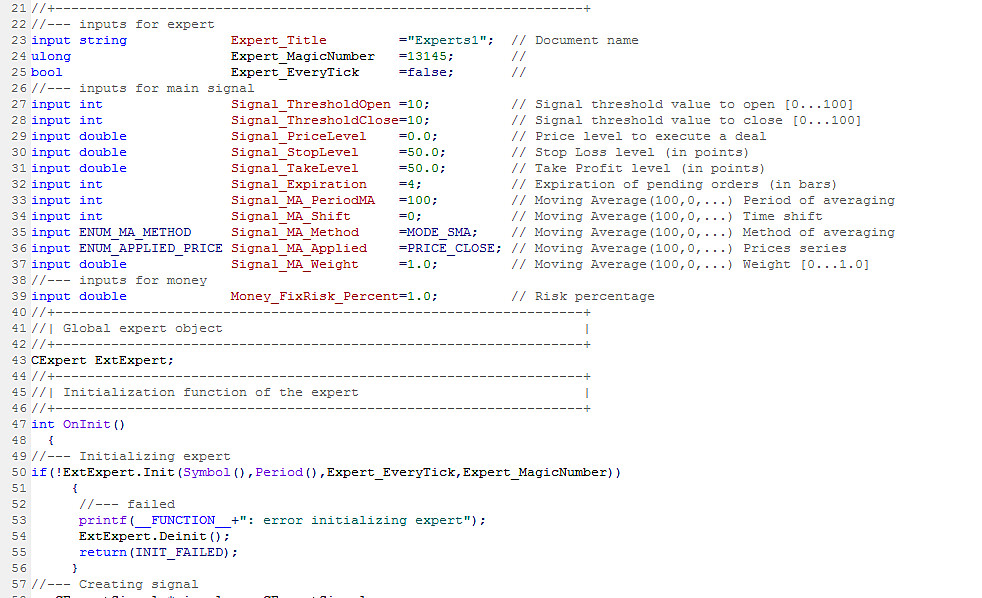The image size is (982, 598).
Task: Click the "//--- failed" comment
Action: 127,504
